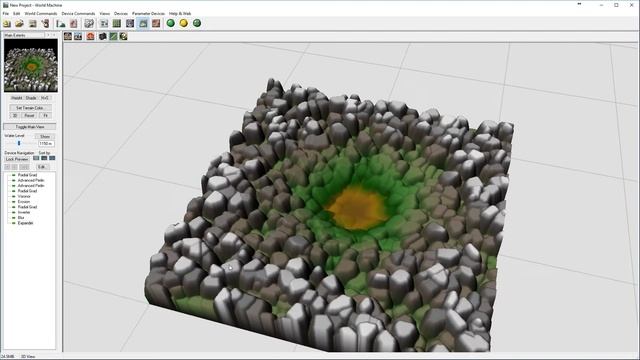This screenshot has width=640, height=360.
Task: Click the hand pointer toolbar icon
Action: coord(45,24)
